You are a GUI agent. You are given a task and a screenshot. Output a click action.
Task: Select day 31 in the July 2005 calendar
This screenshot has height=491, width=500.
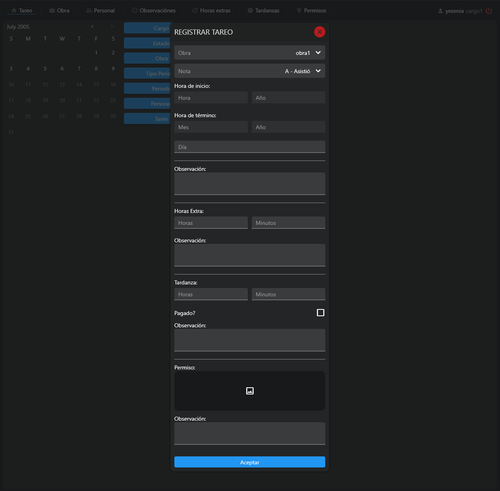point(11,132)
